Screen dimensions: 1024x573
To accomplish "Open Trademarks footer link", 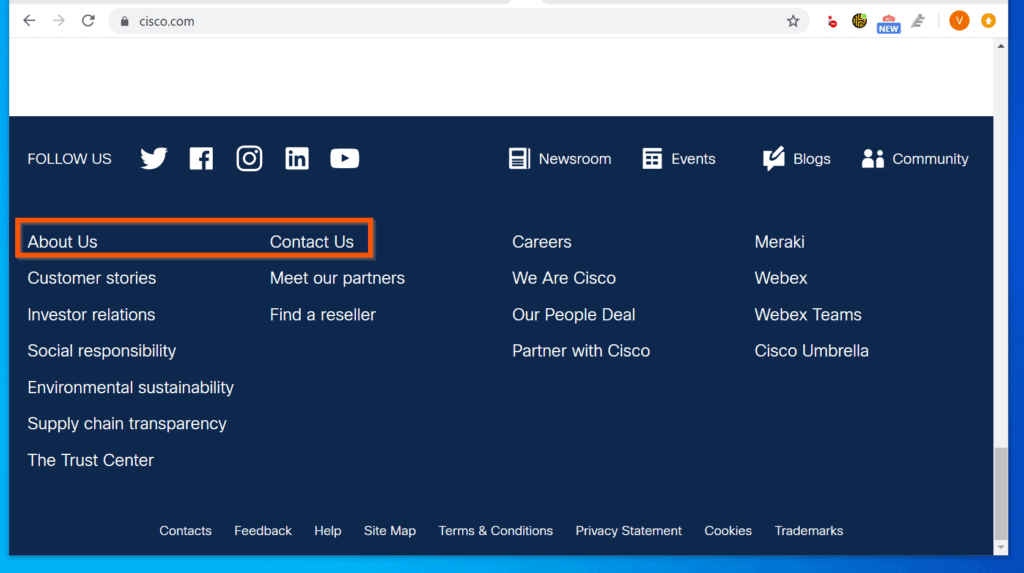I will tap(808, 531).
